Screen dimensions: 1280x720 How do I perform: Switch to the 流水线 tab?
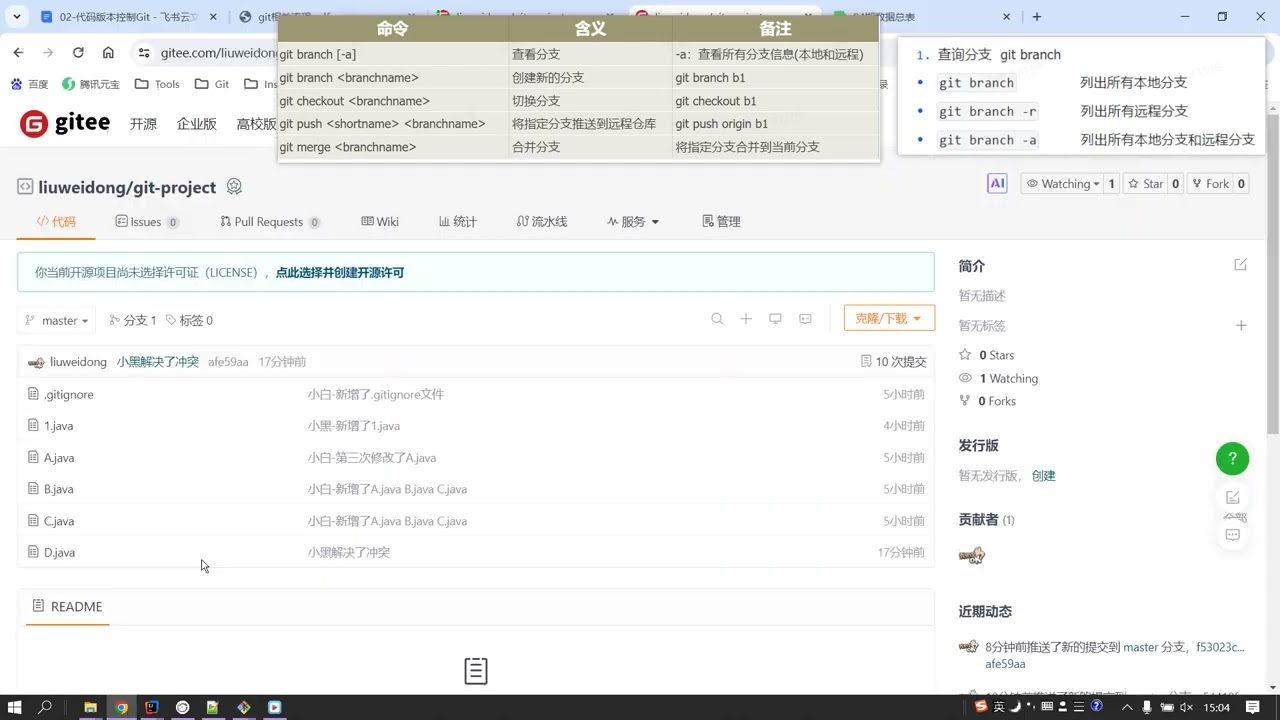point(542,221)
